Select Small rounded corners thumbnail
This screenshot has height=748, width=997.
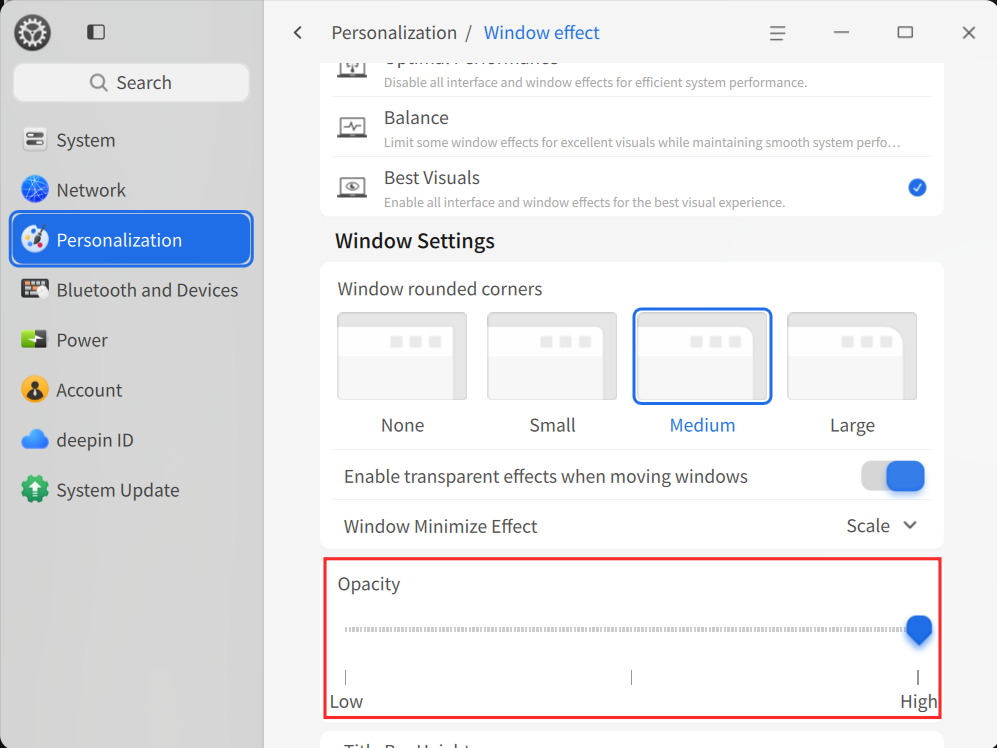tap(552, 356)
